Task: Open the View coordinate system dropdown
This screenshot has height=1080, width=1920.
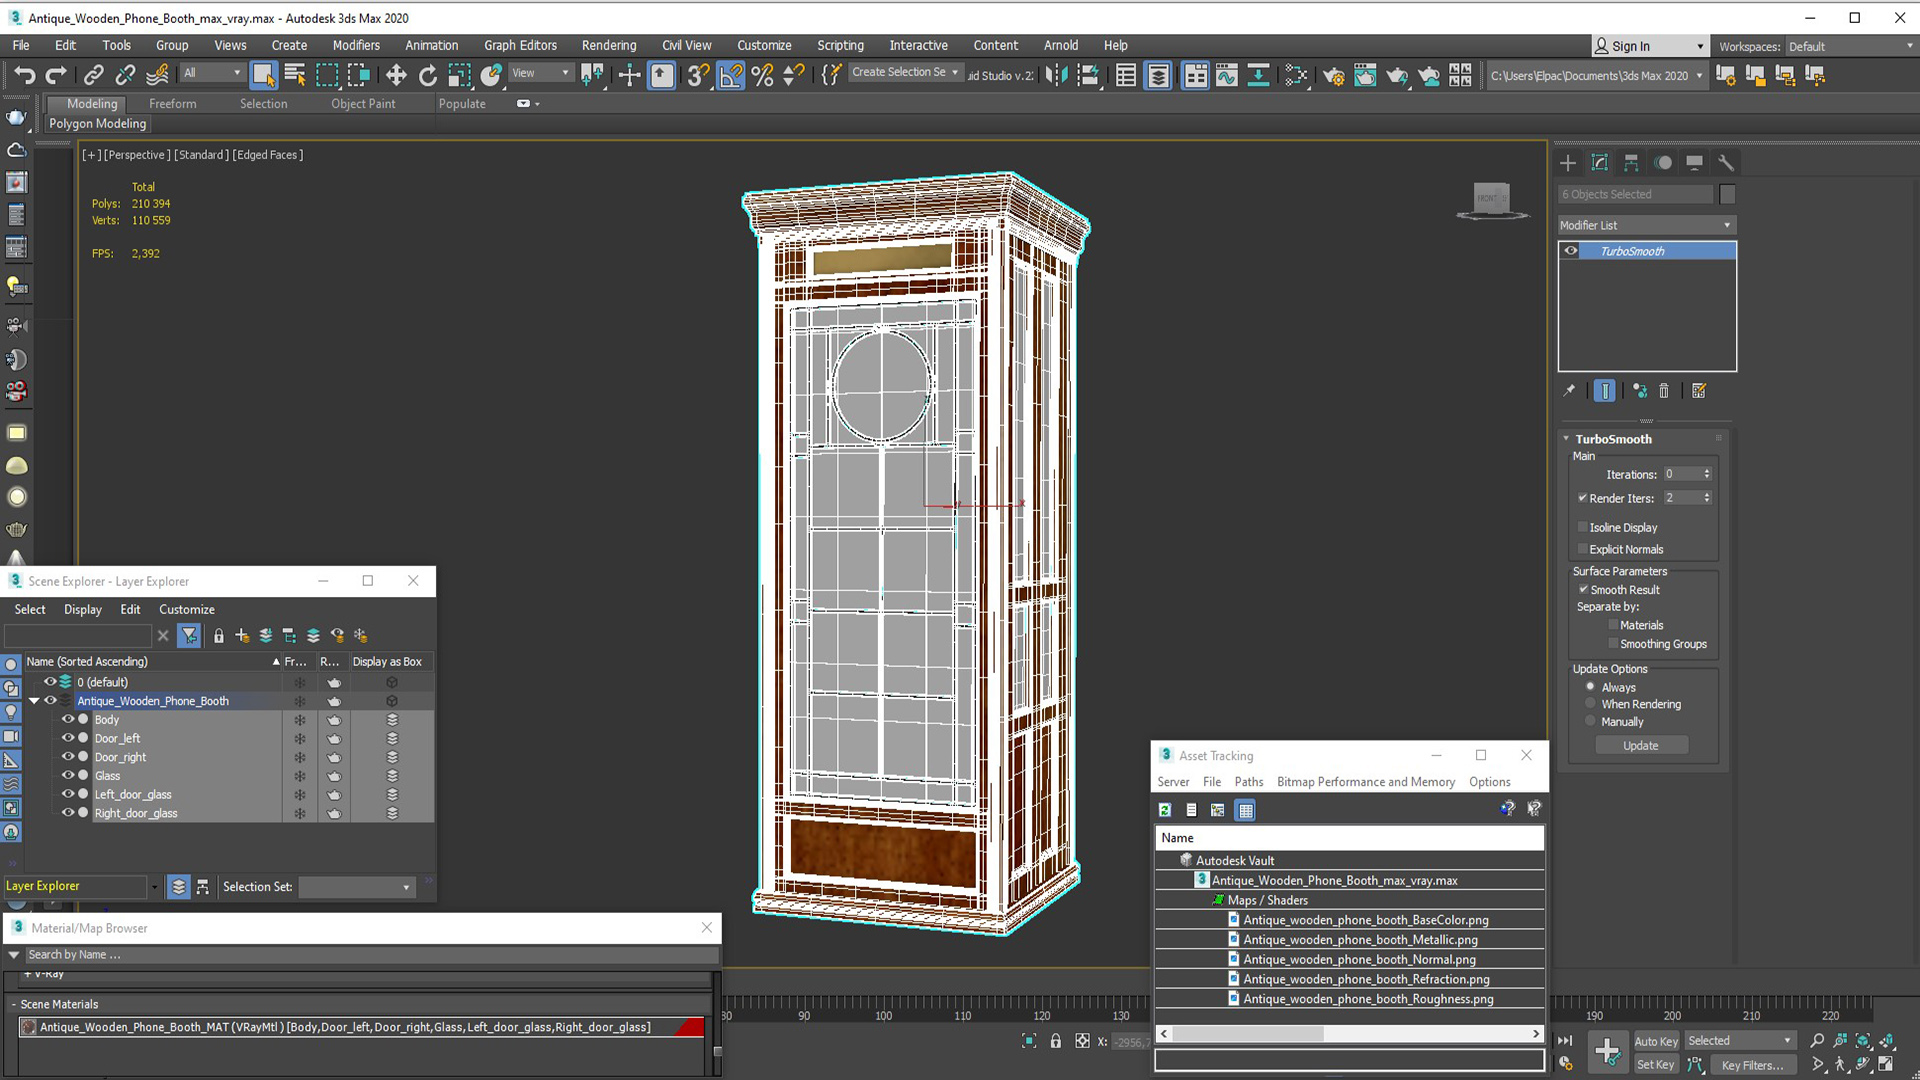Action: (x=540, y=73)
